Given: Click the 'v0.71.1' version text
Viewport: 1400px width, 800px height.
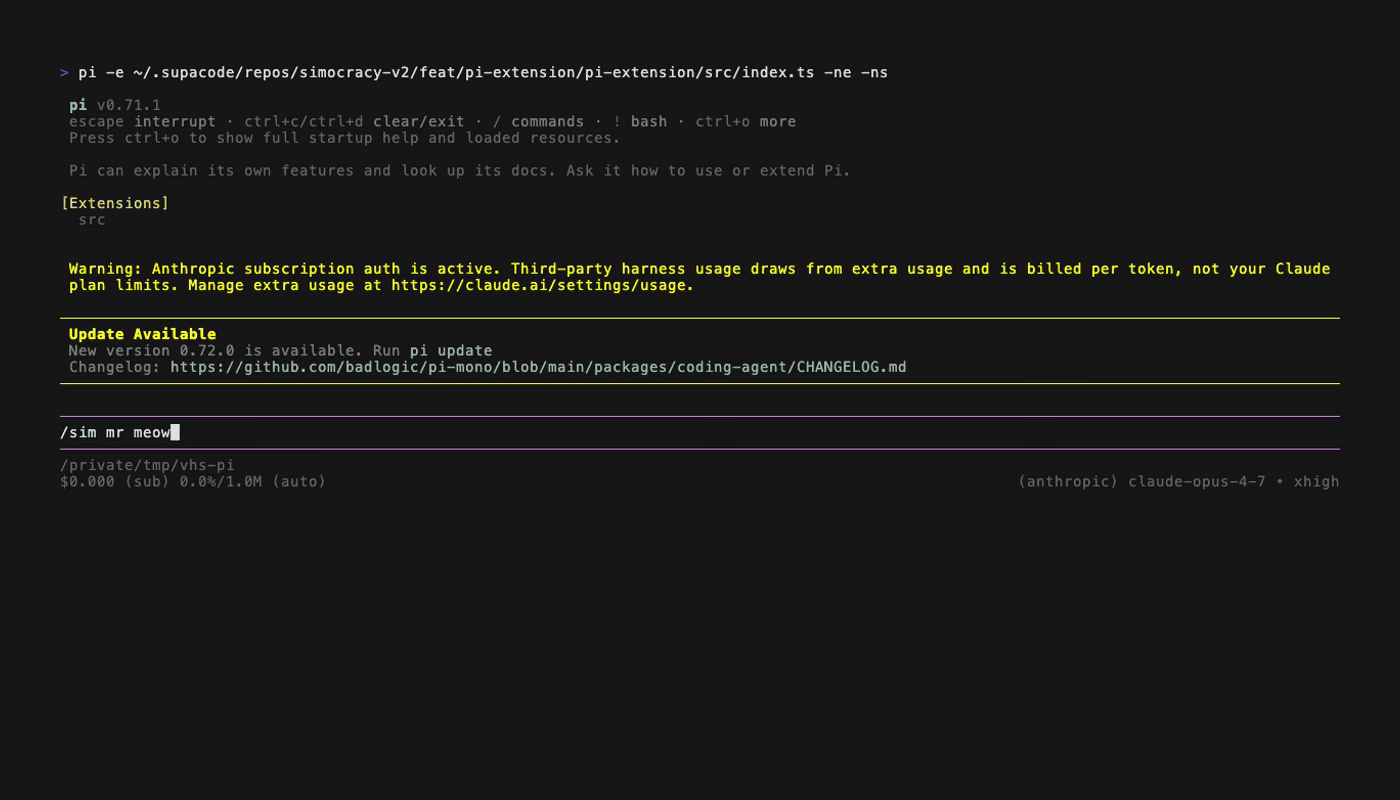Looking at the screenshot, I should pyautogui.click(x=129, y=105).
